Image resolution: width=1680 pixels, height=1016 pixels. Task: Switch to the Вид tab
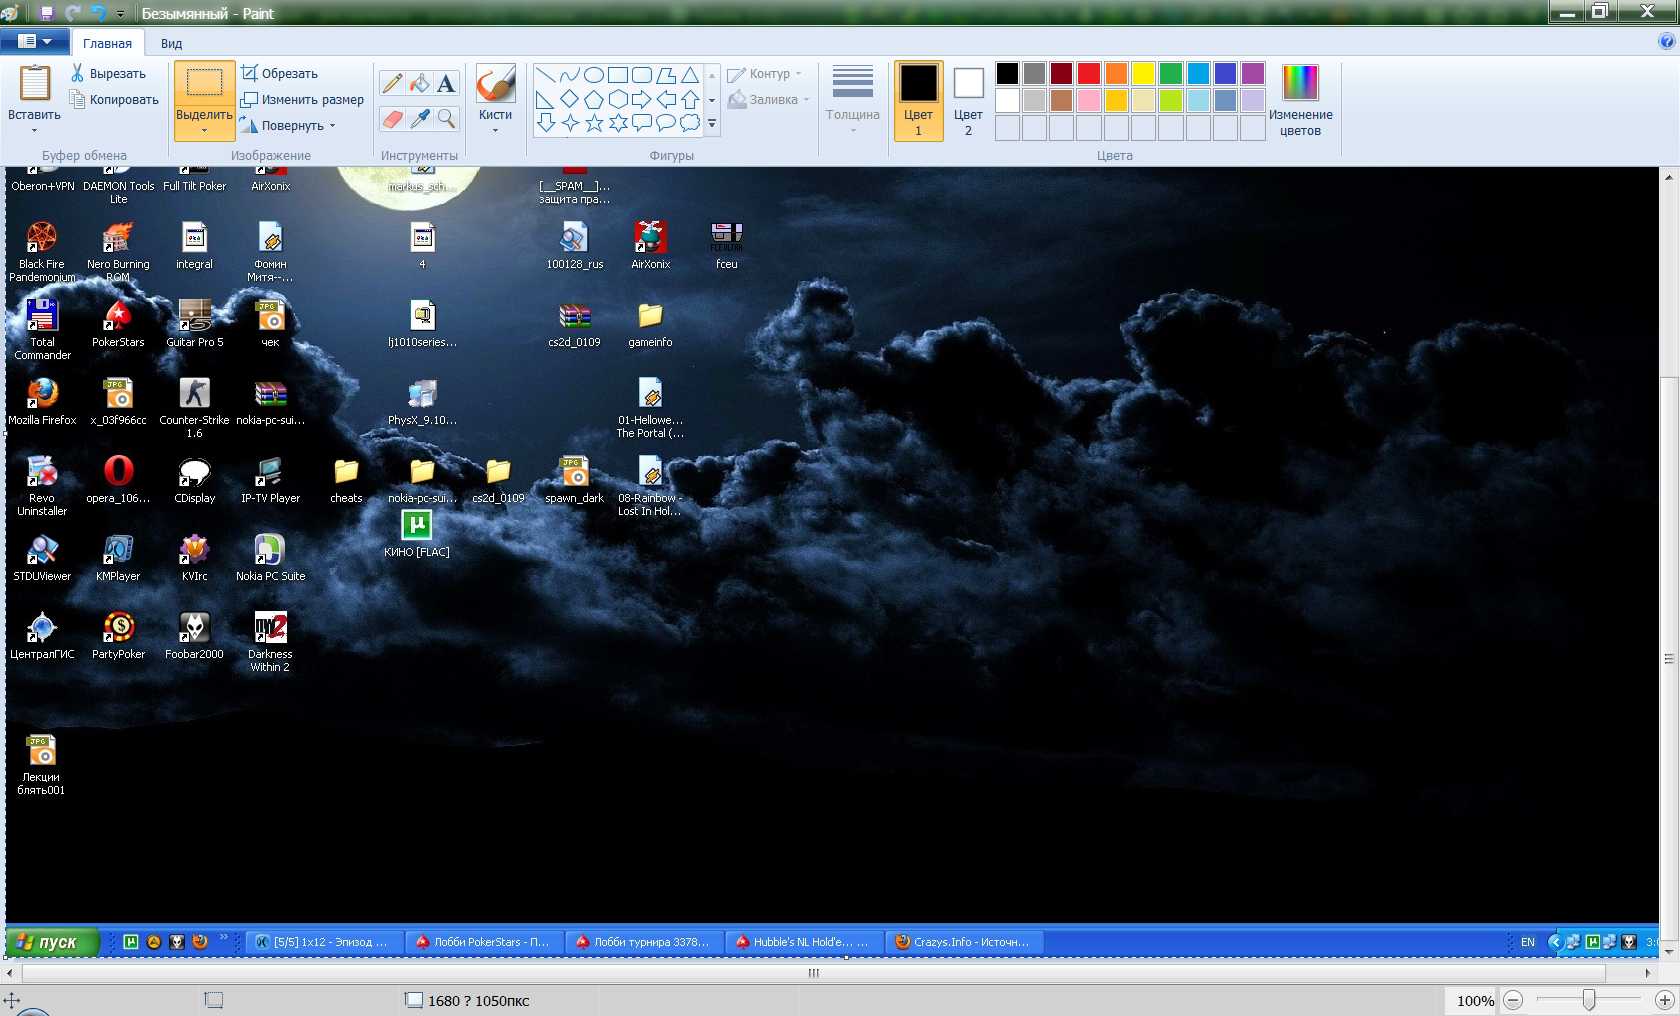(171, 44)
